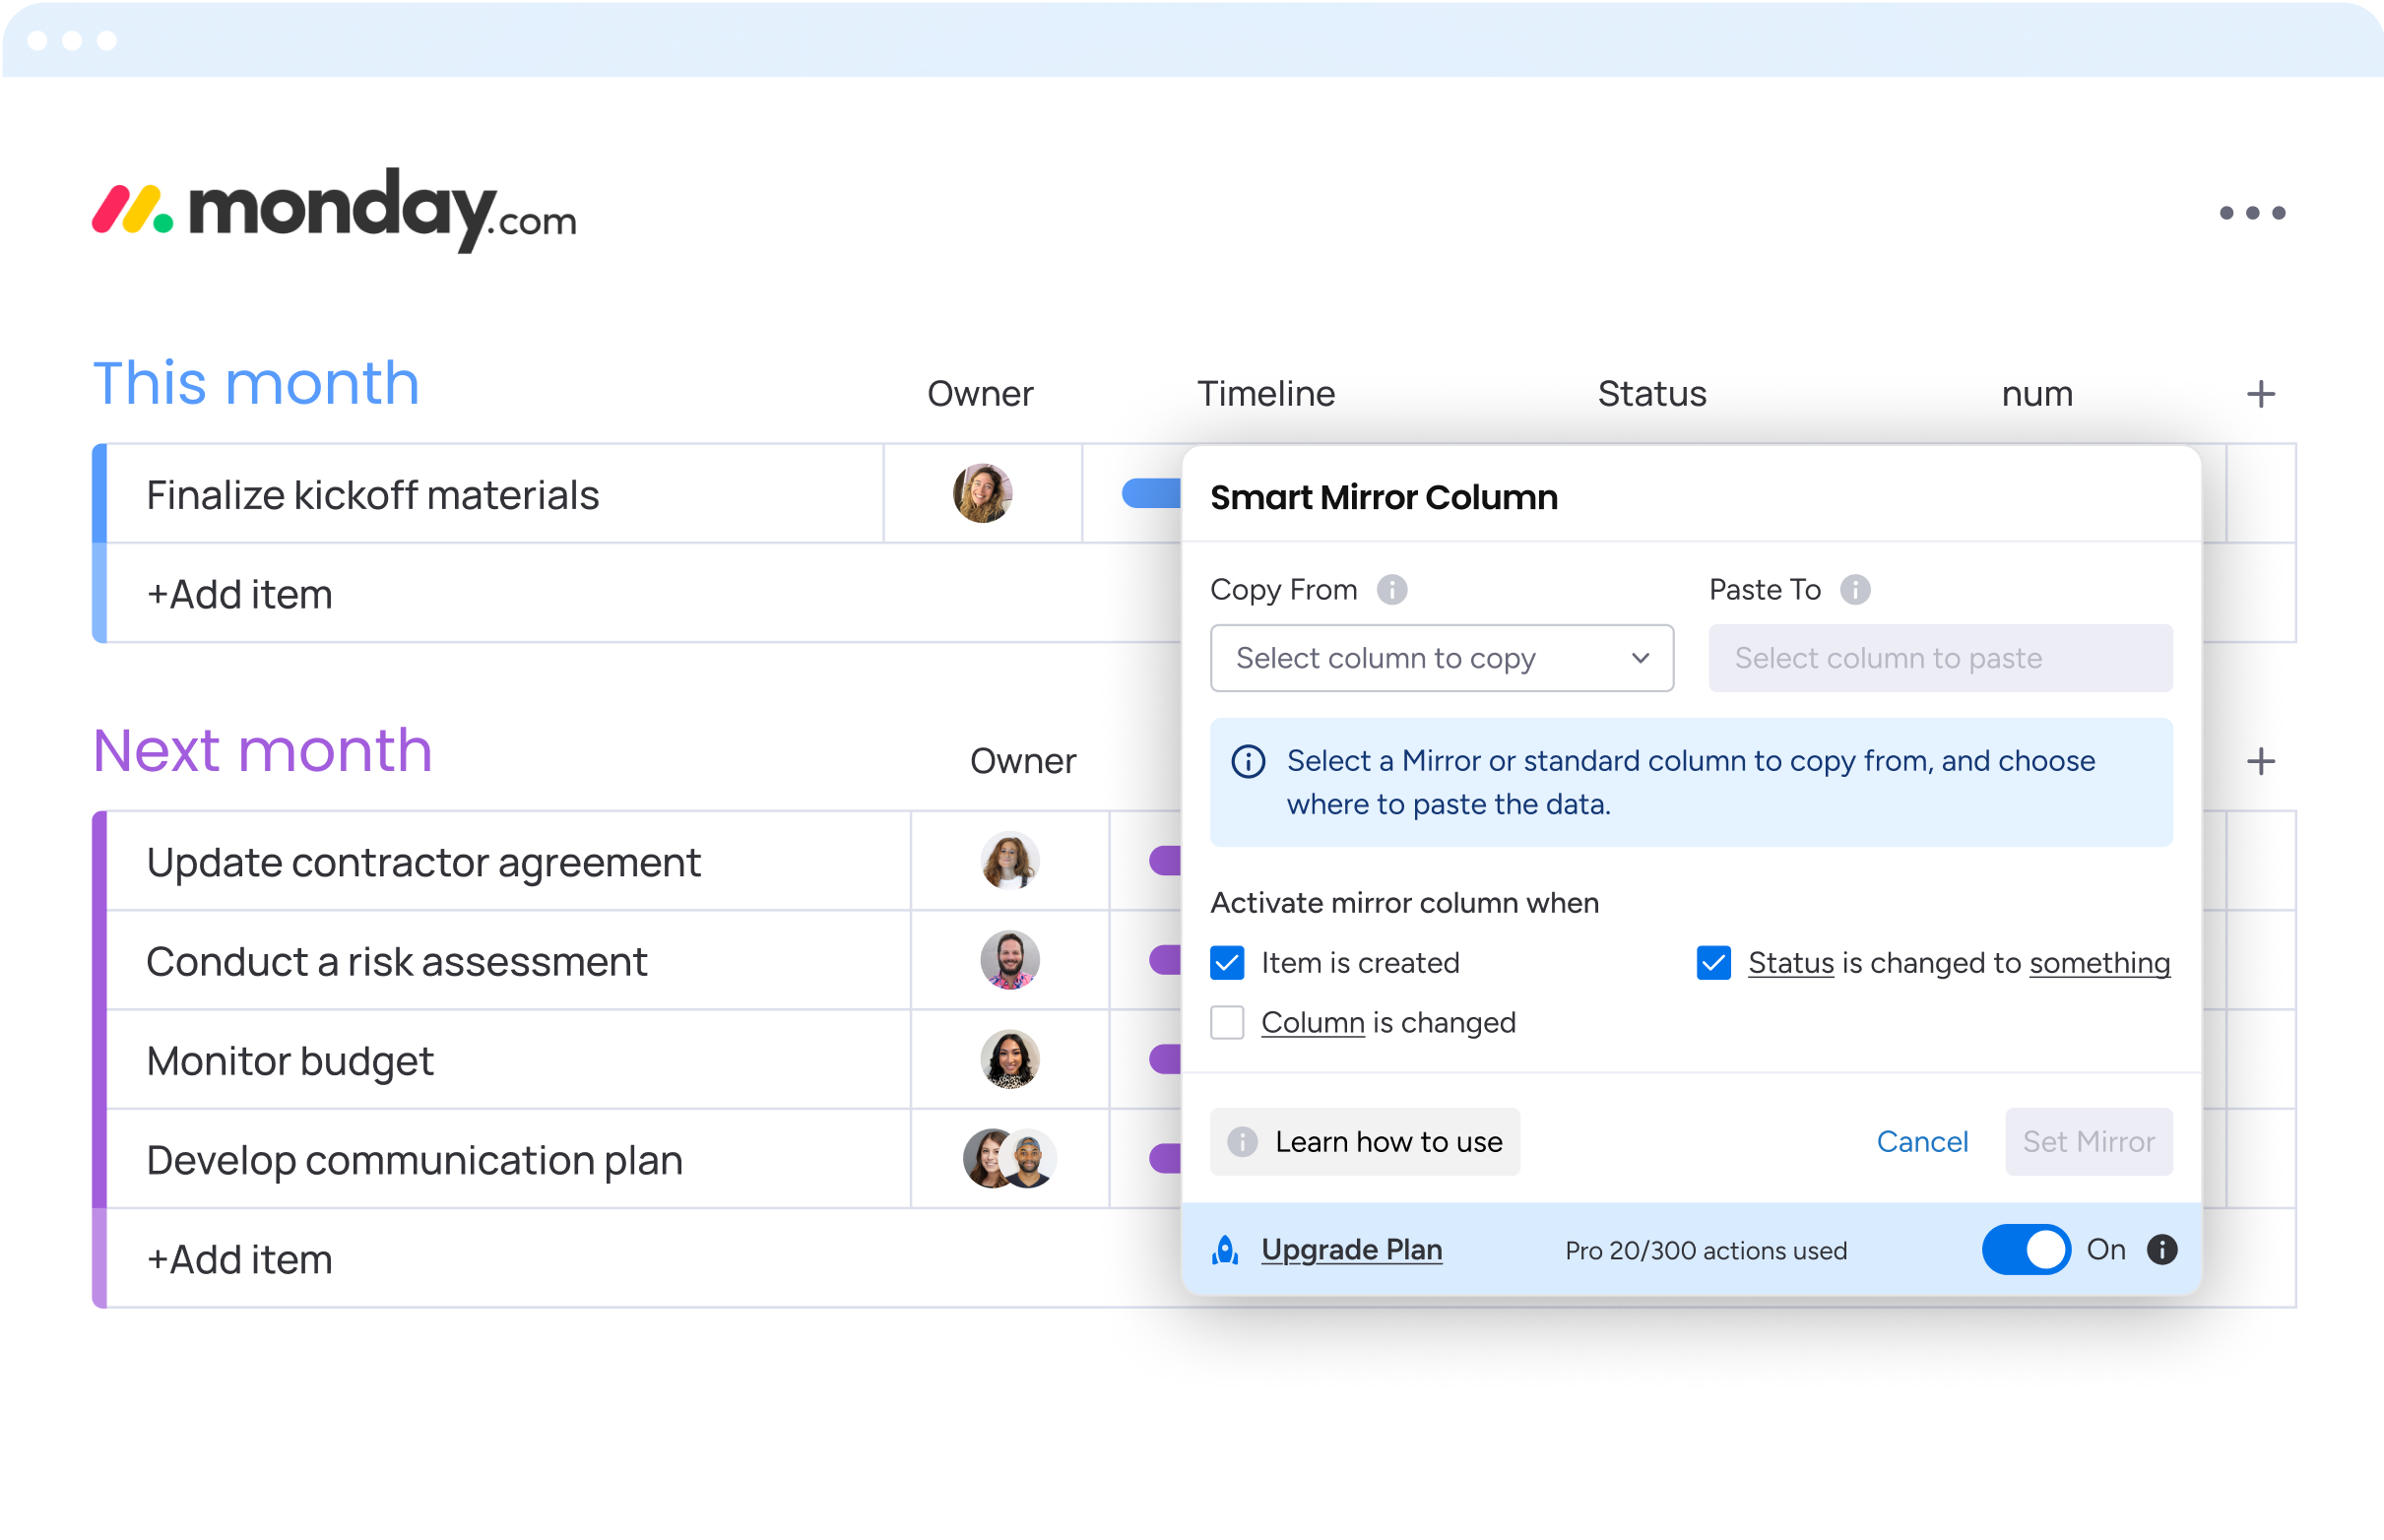Check the Column is changed checkbox

(1227, 1023)
